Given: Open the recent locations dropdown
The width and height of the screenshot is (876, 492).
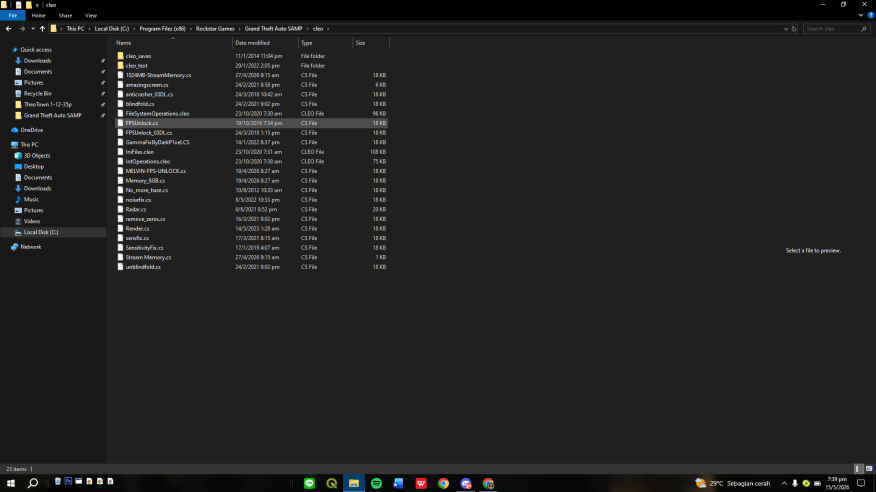Looking at the screenshot, I should pos(32,28).
